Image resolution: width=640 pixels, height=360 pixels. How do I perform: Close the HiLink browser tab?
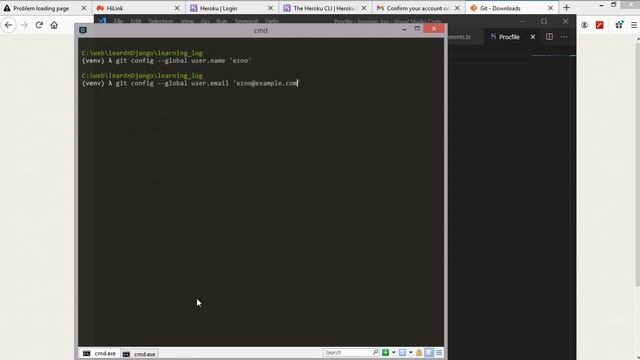coord(177,8)
